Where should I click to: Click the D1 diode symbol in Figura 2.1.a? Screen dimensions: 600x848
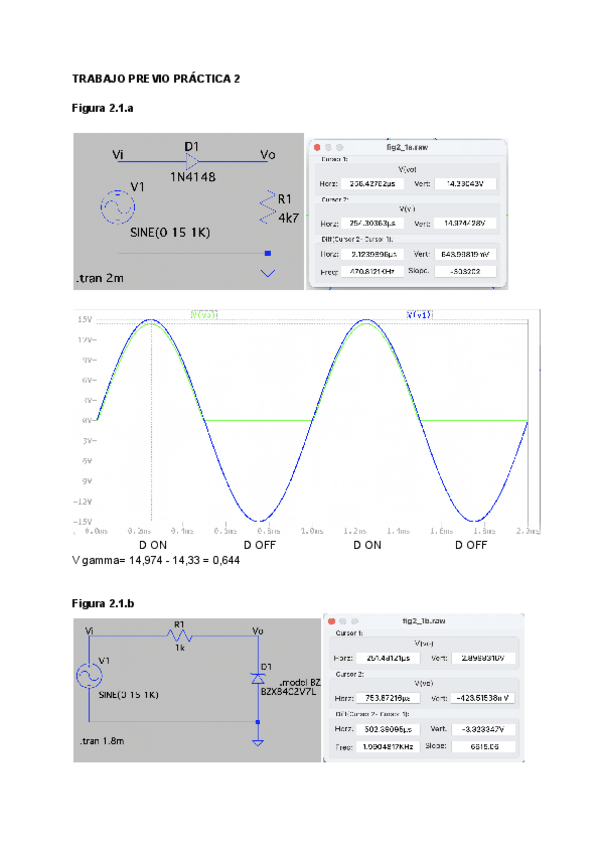[192, 161]
